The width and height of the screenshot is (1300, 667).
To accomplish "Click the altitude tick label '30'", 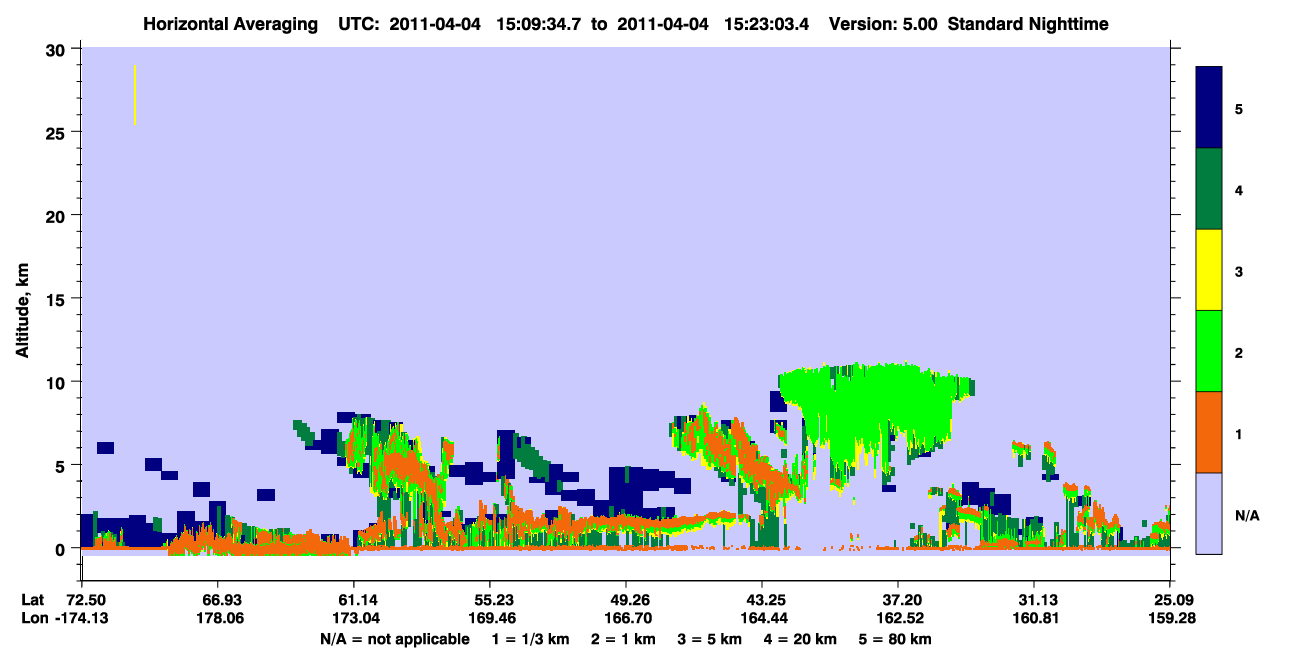I will [56, 49].
